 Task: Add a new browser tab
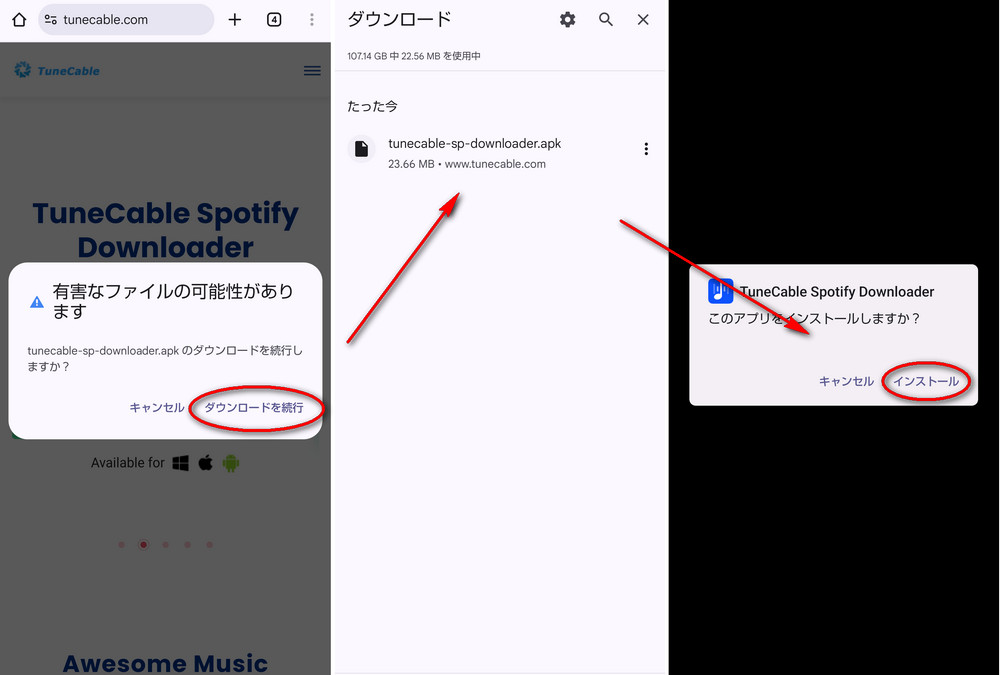point(235,20)
